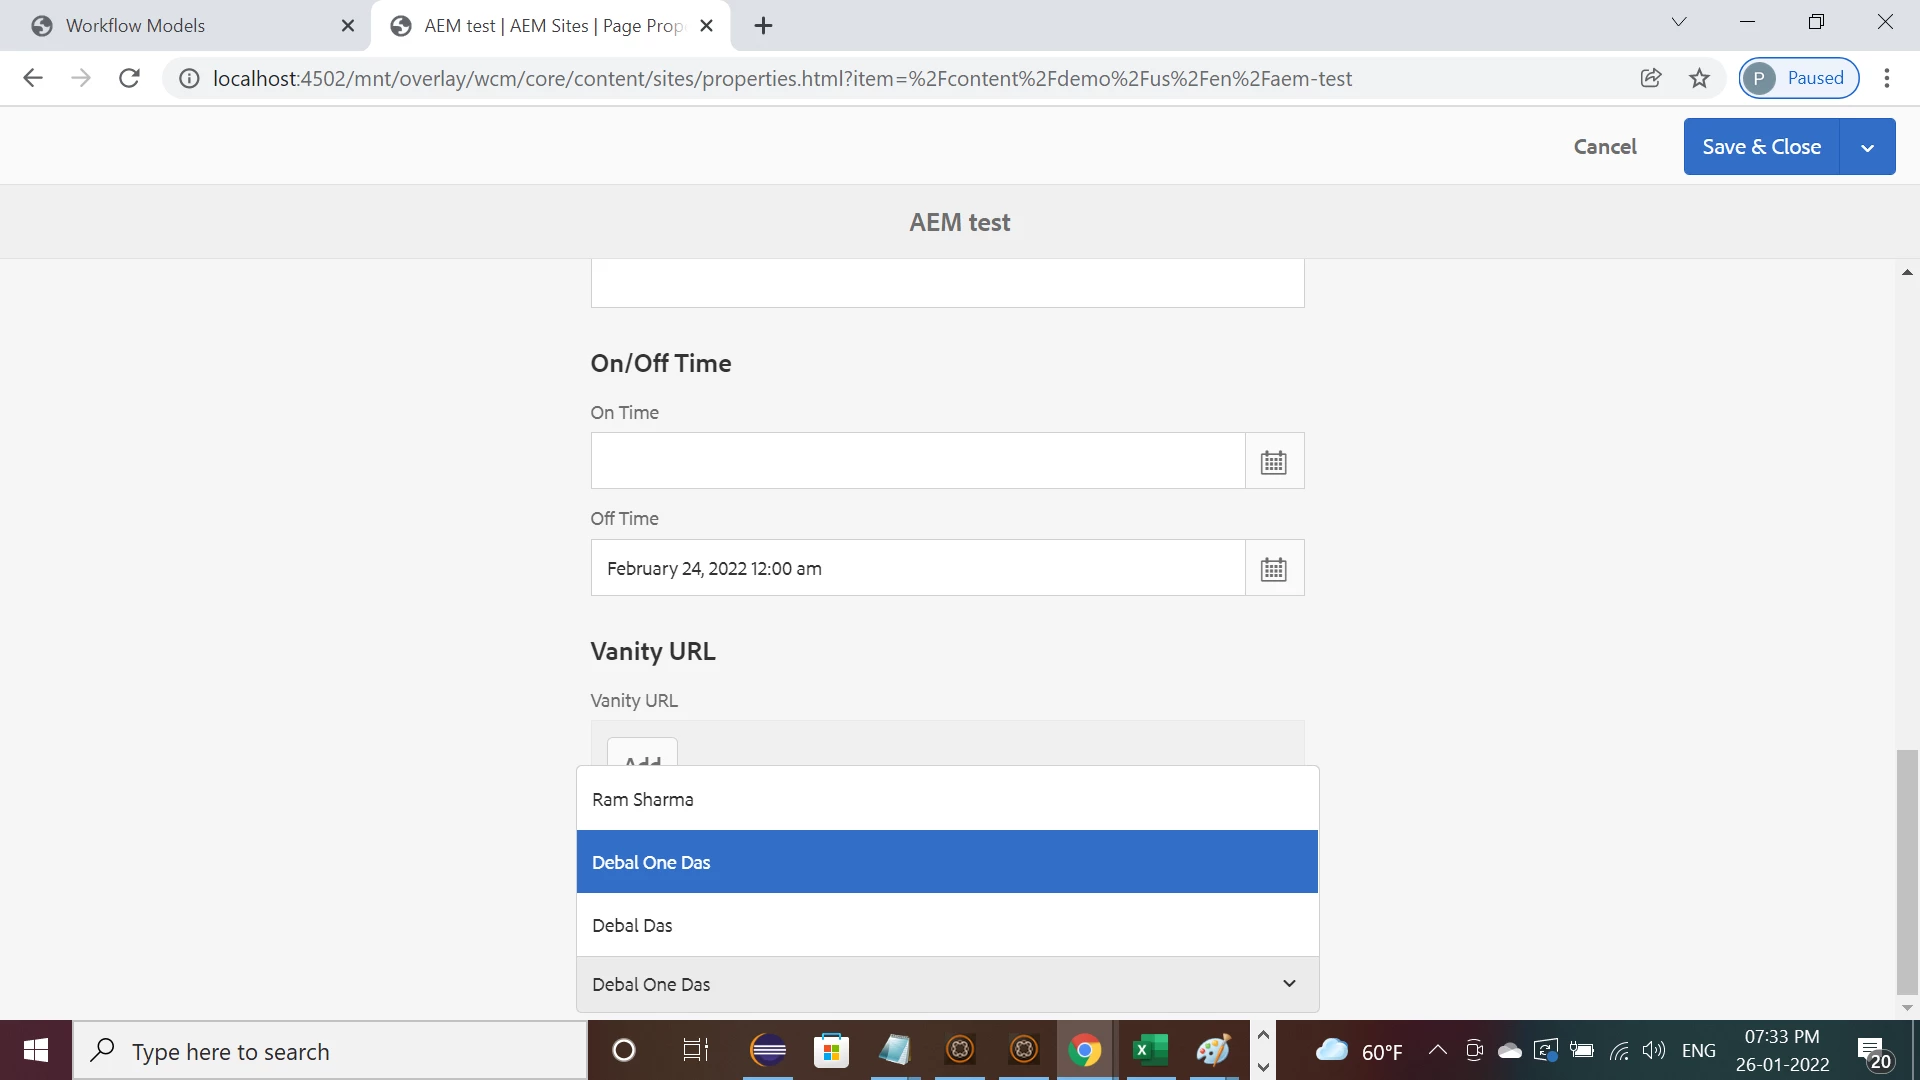Open Excel from the taskbar

click(x=1149, y=1050)
